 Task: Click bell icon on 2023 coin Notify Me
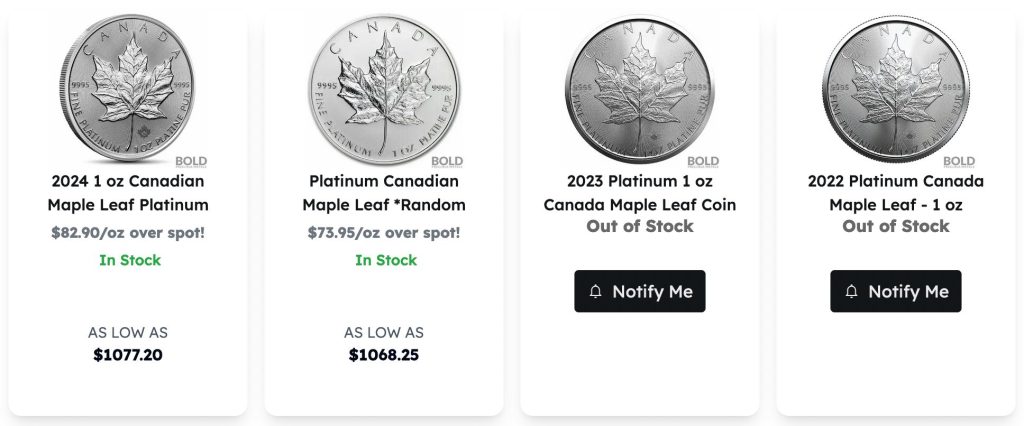pos(596,292)
